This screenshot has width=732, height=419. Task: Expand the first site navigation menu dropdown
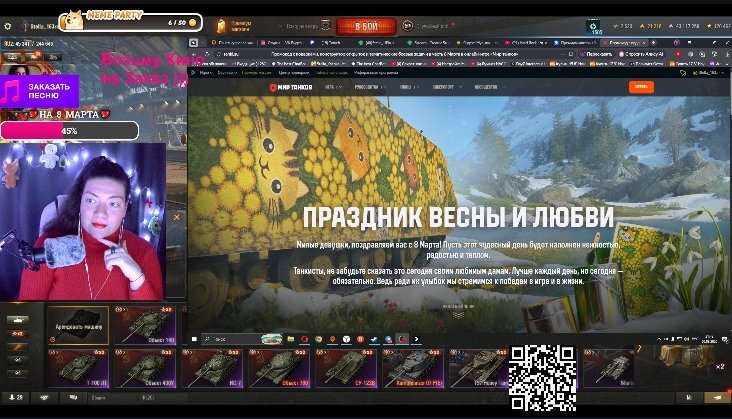point(333,87)
